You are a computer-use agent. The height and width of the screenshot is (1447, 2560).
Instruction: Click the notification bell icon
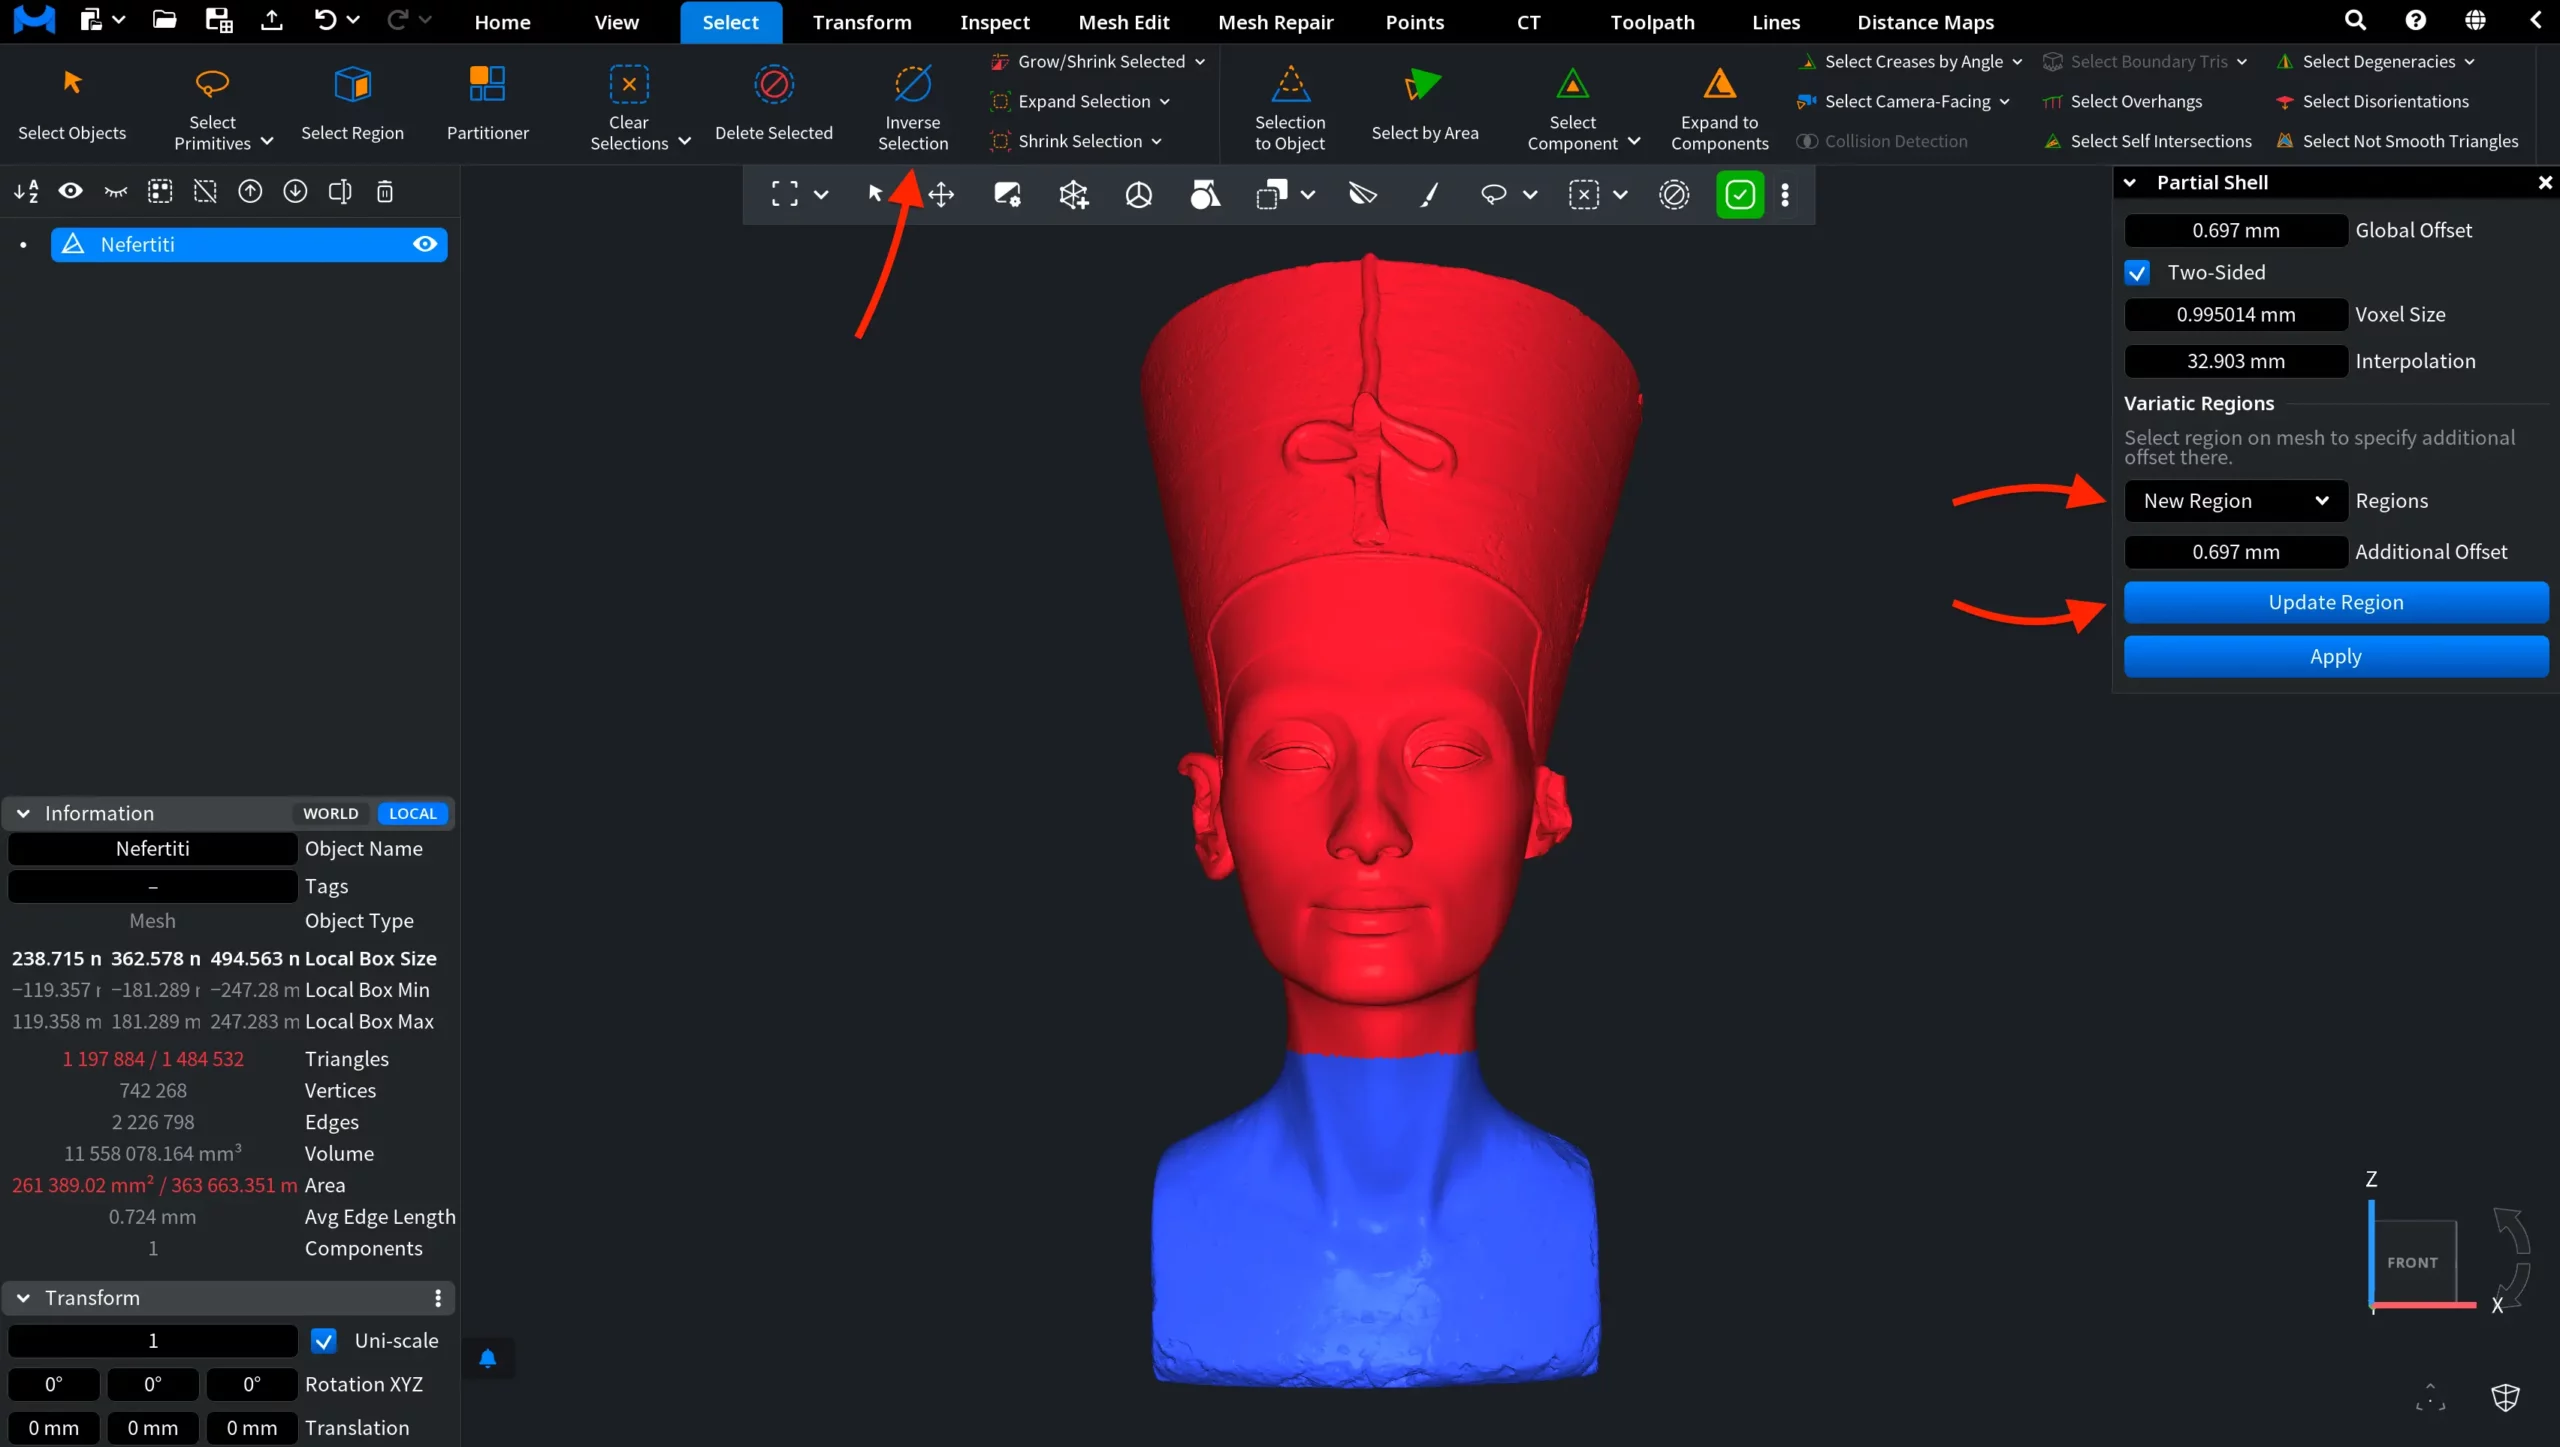point(487,1358)
